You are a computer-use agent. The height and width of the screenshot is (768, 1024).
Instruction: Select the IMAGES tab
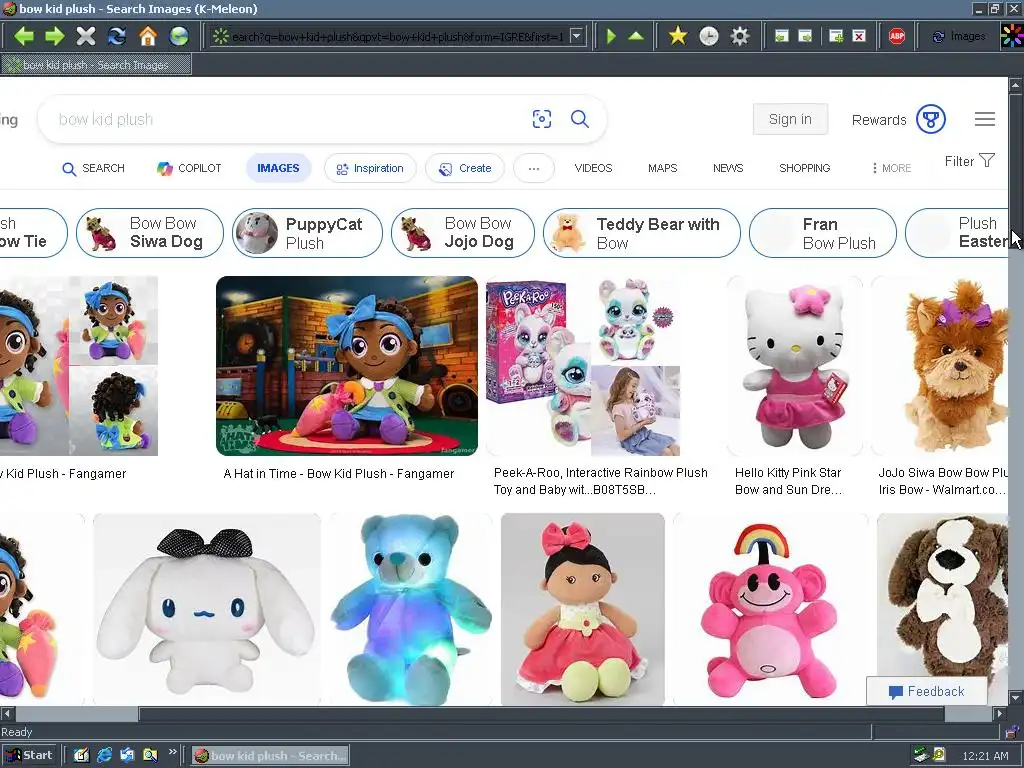pos(278,168)
